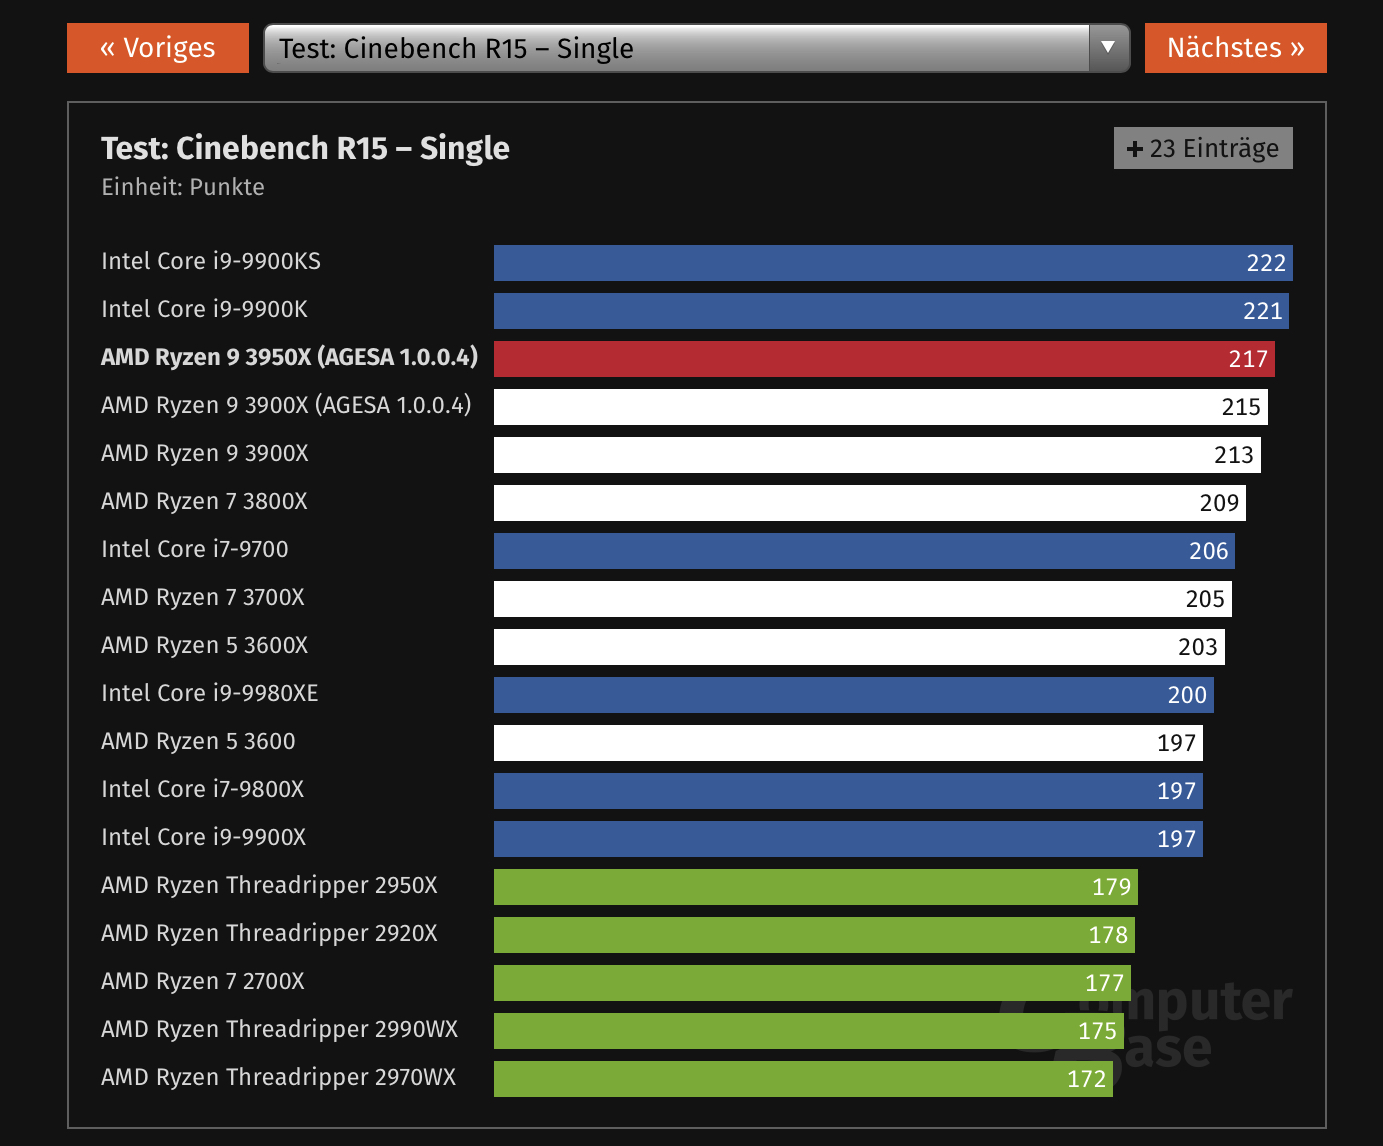Click the AMD Ryzen 7 3800X label
The height and width of the screenshot is (1146, 1383).
point(204,501)
